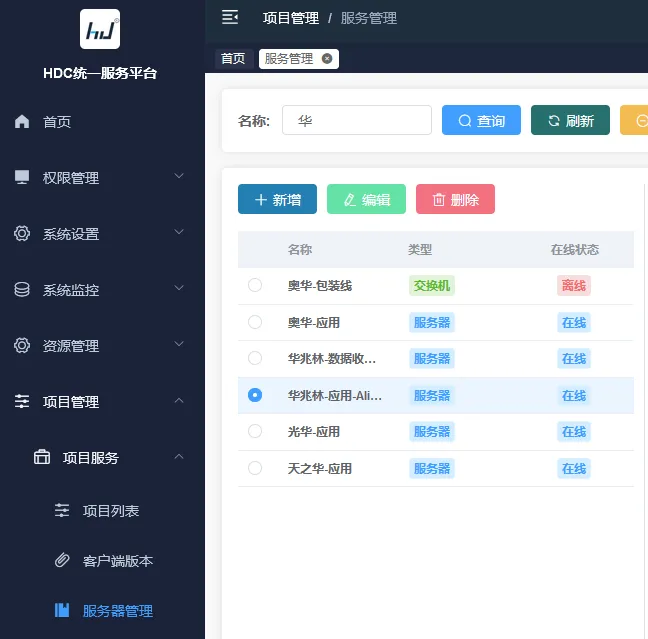Click the 光华-应用 name cell

[314, 432]
